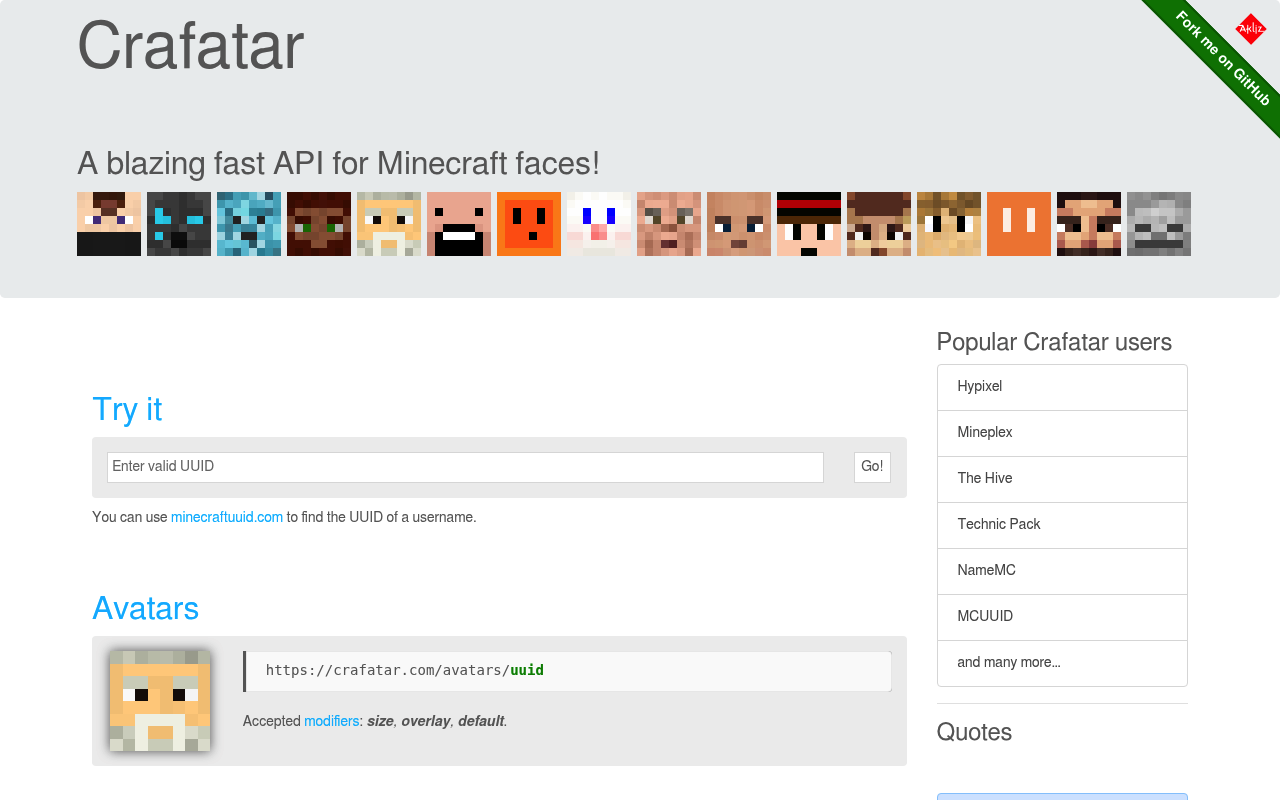Jump to the Try it section heading
The image size is (1280, 800).
click(x=127, y=409)
